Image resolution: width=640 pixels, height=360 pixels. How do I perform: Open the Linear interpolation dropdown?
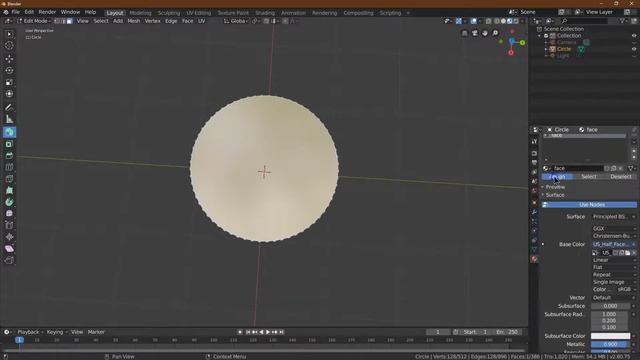(613, 260)
